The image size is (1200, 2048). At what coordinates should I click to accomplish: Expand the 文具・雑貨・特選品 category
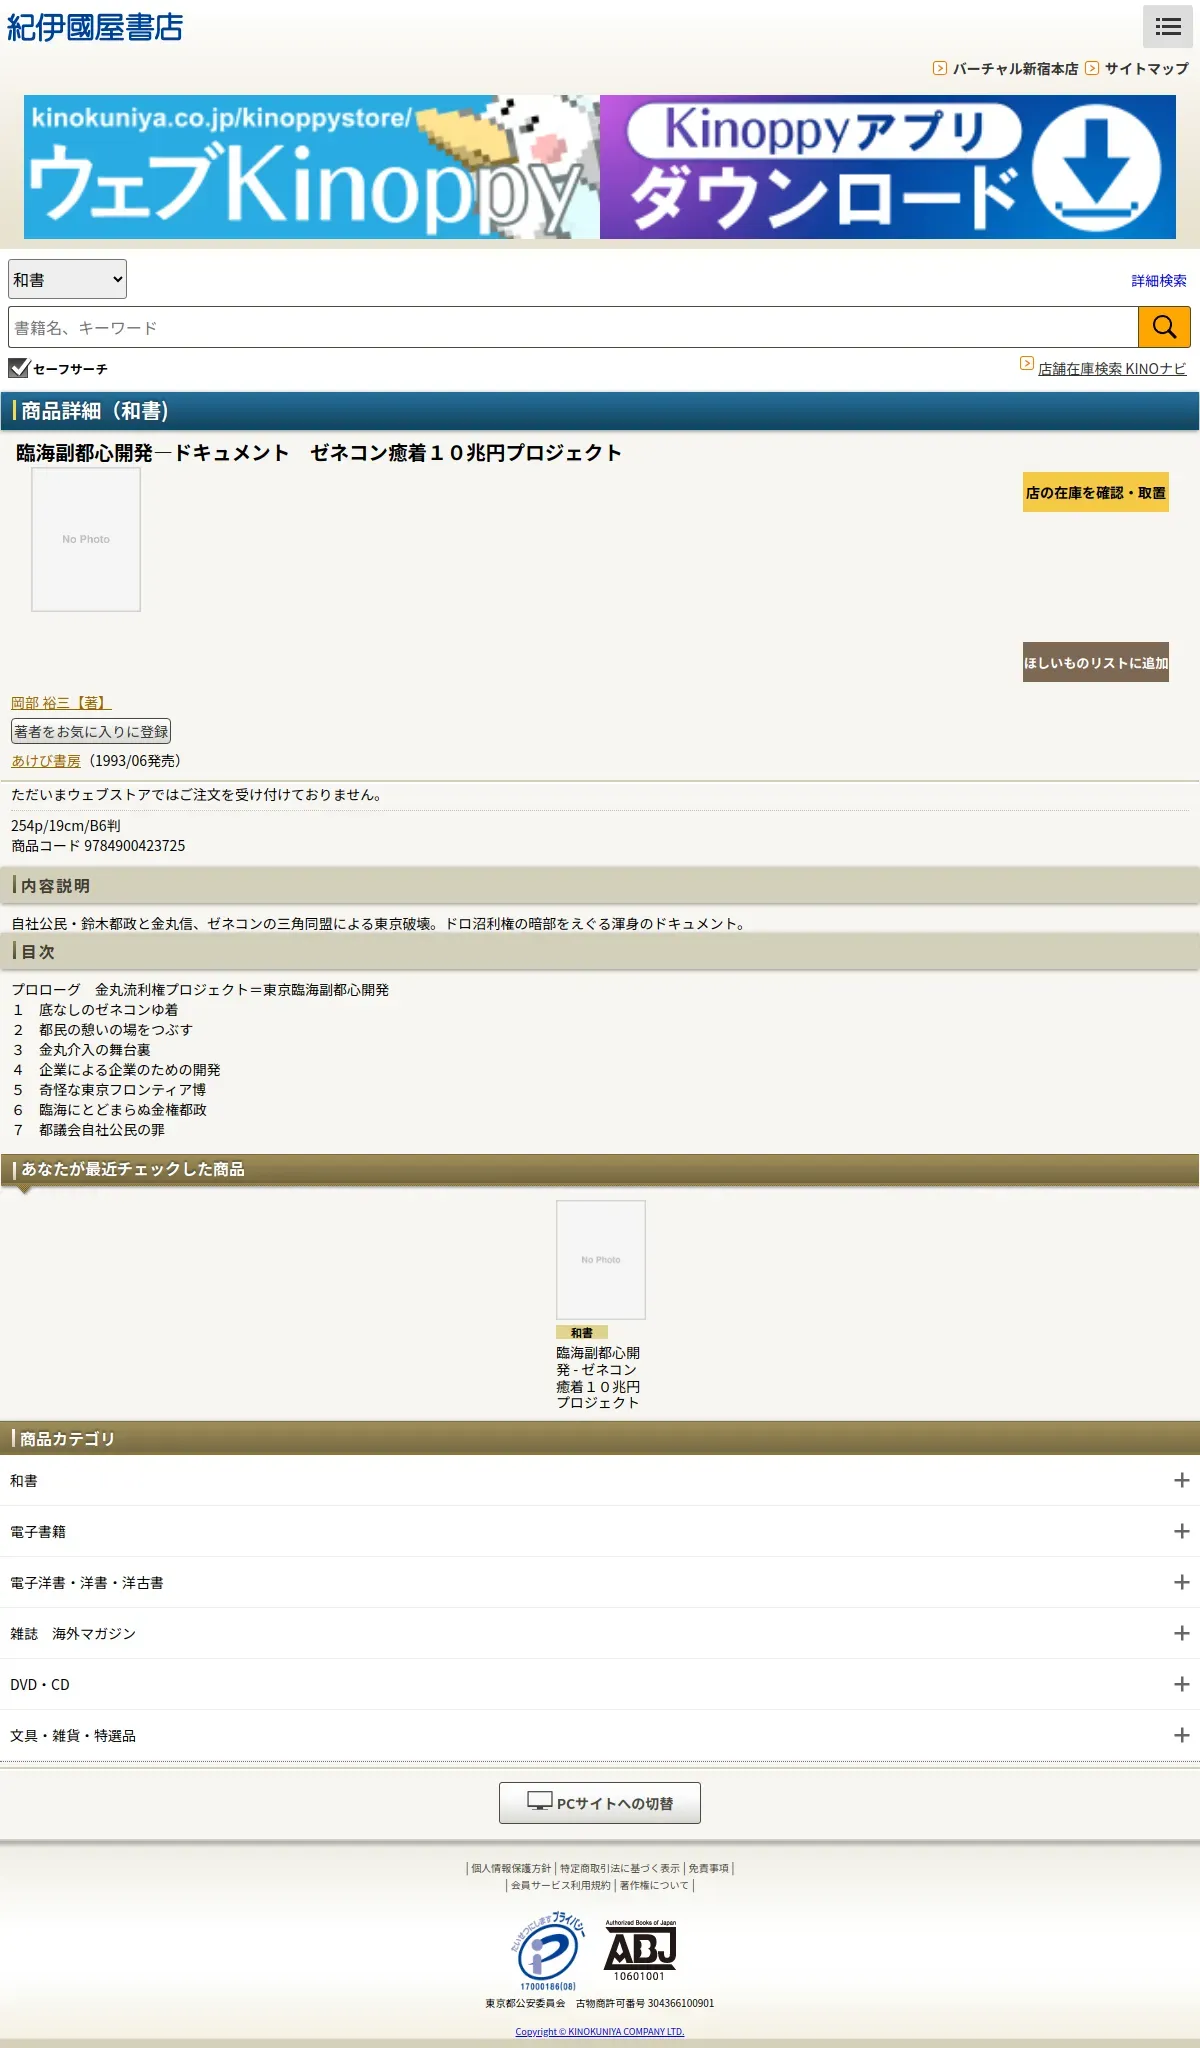600,1735
